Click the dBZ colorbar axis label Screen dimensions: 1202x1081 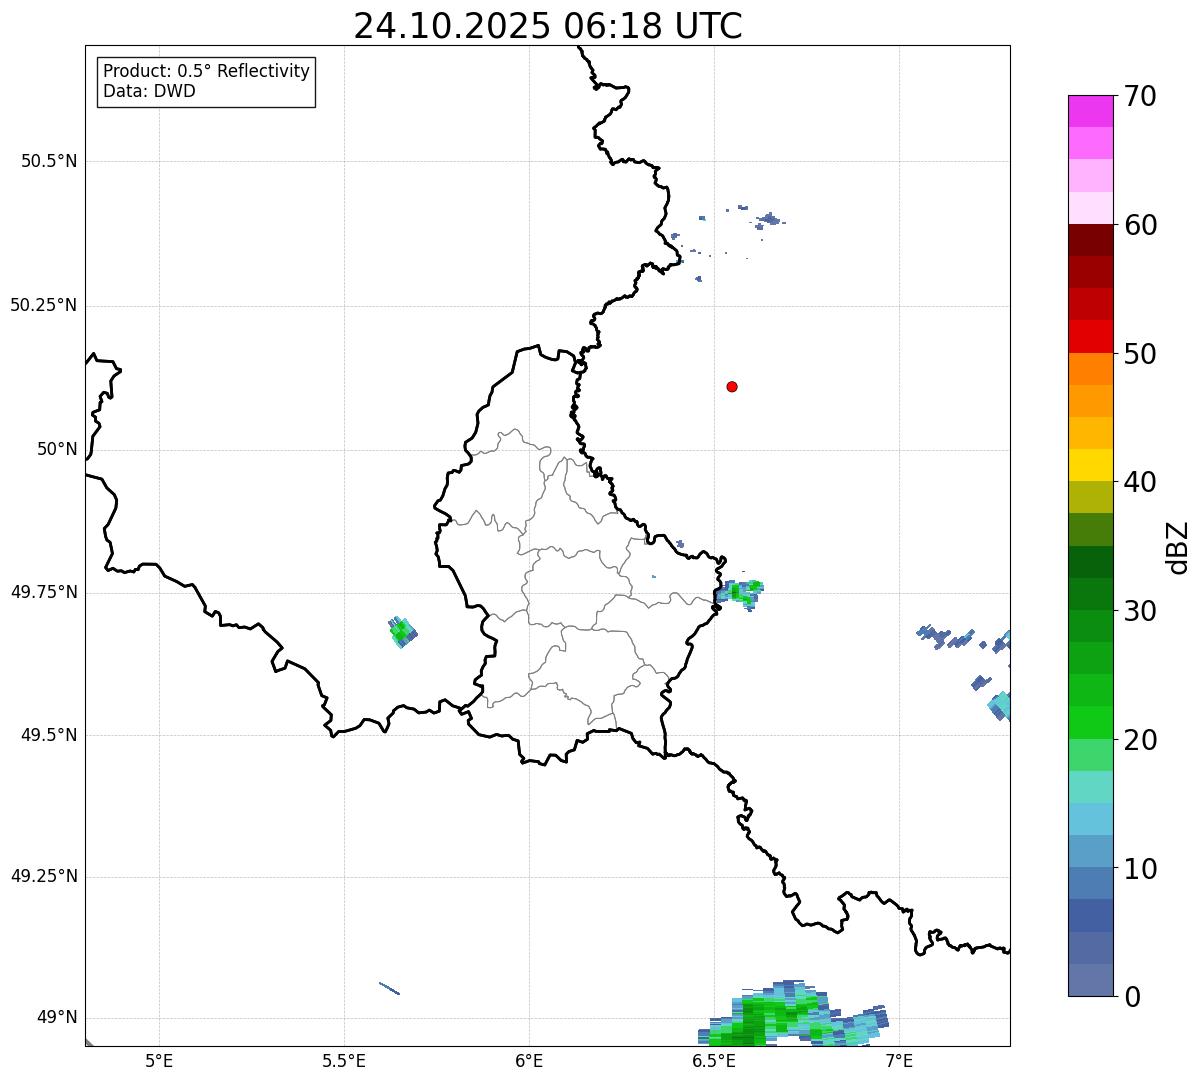point(1178,547)
